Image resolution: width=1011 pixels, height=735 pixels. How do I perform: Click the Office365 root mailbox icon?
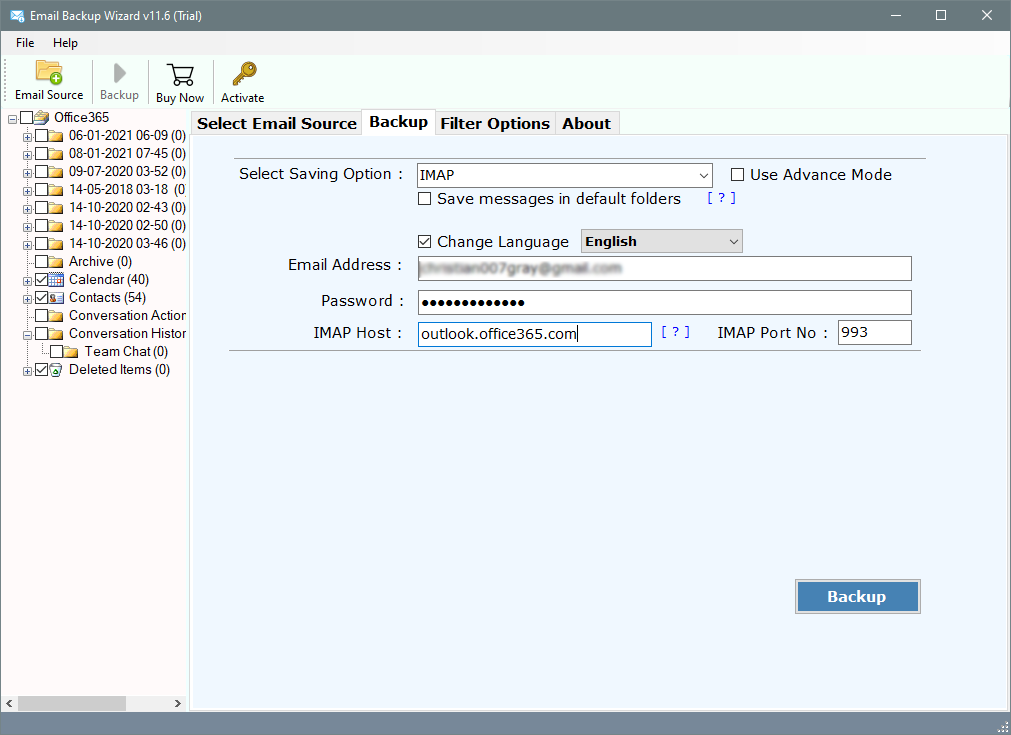click(x=42, y=117)
